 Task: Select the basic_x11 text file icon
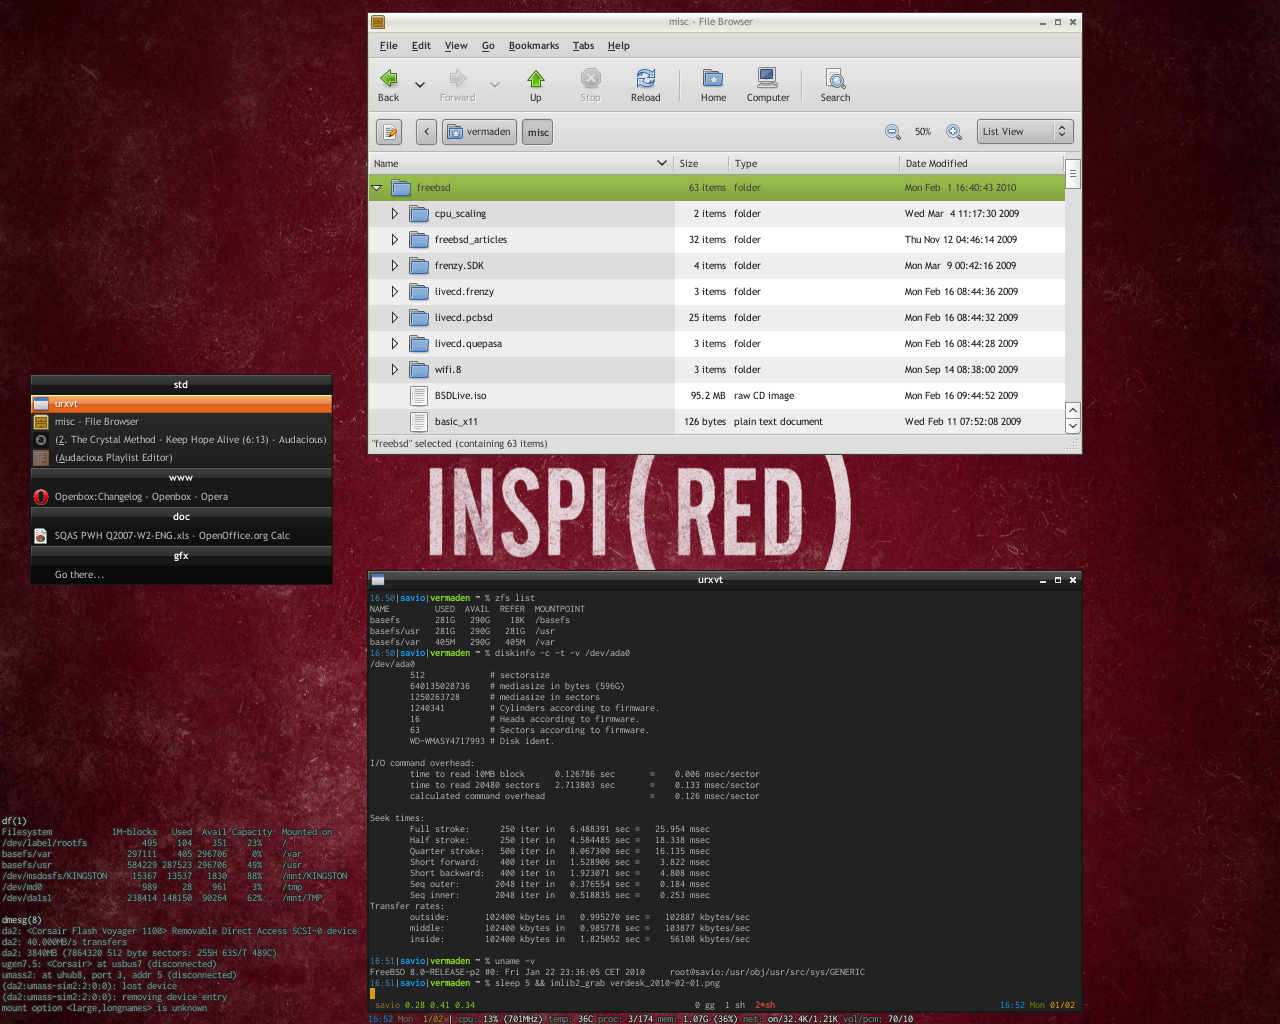pyautogui.click(x=419, y=422)
